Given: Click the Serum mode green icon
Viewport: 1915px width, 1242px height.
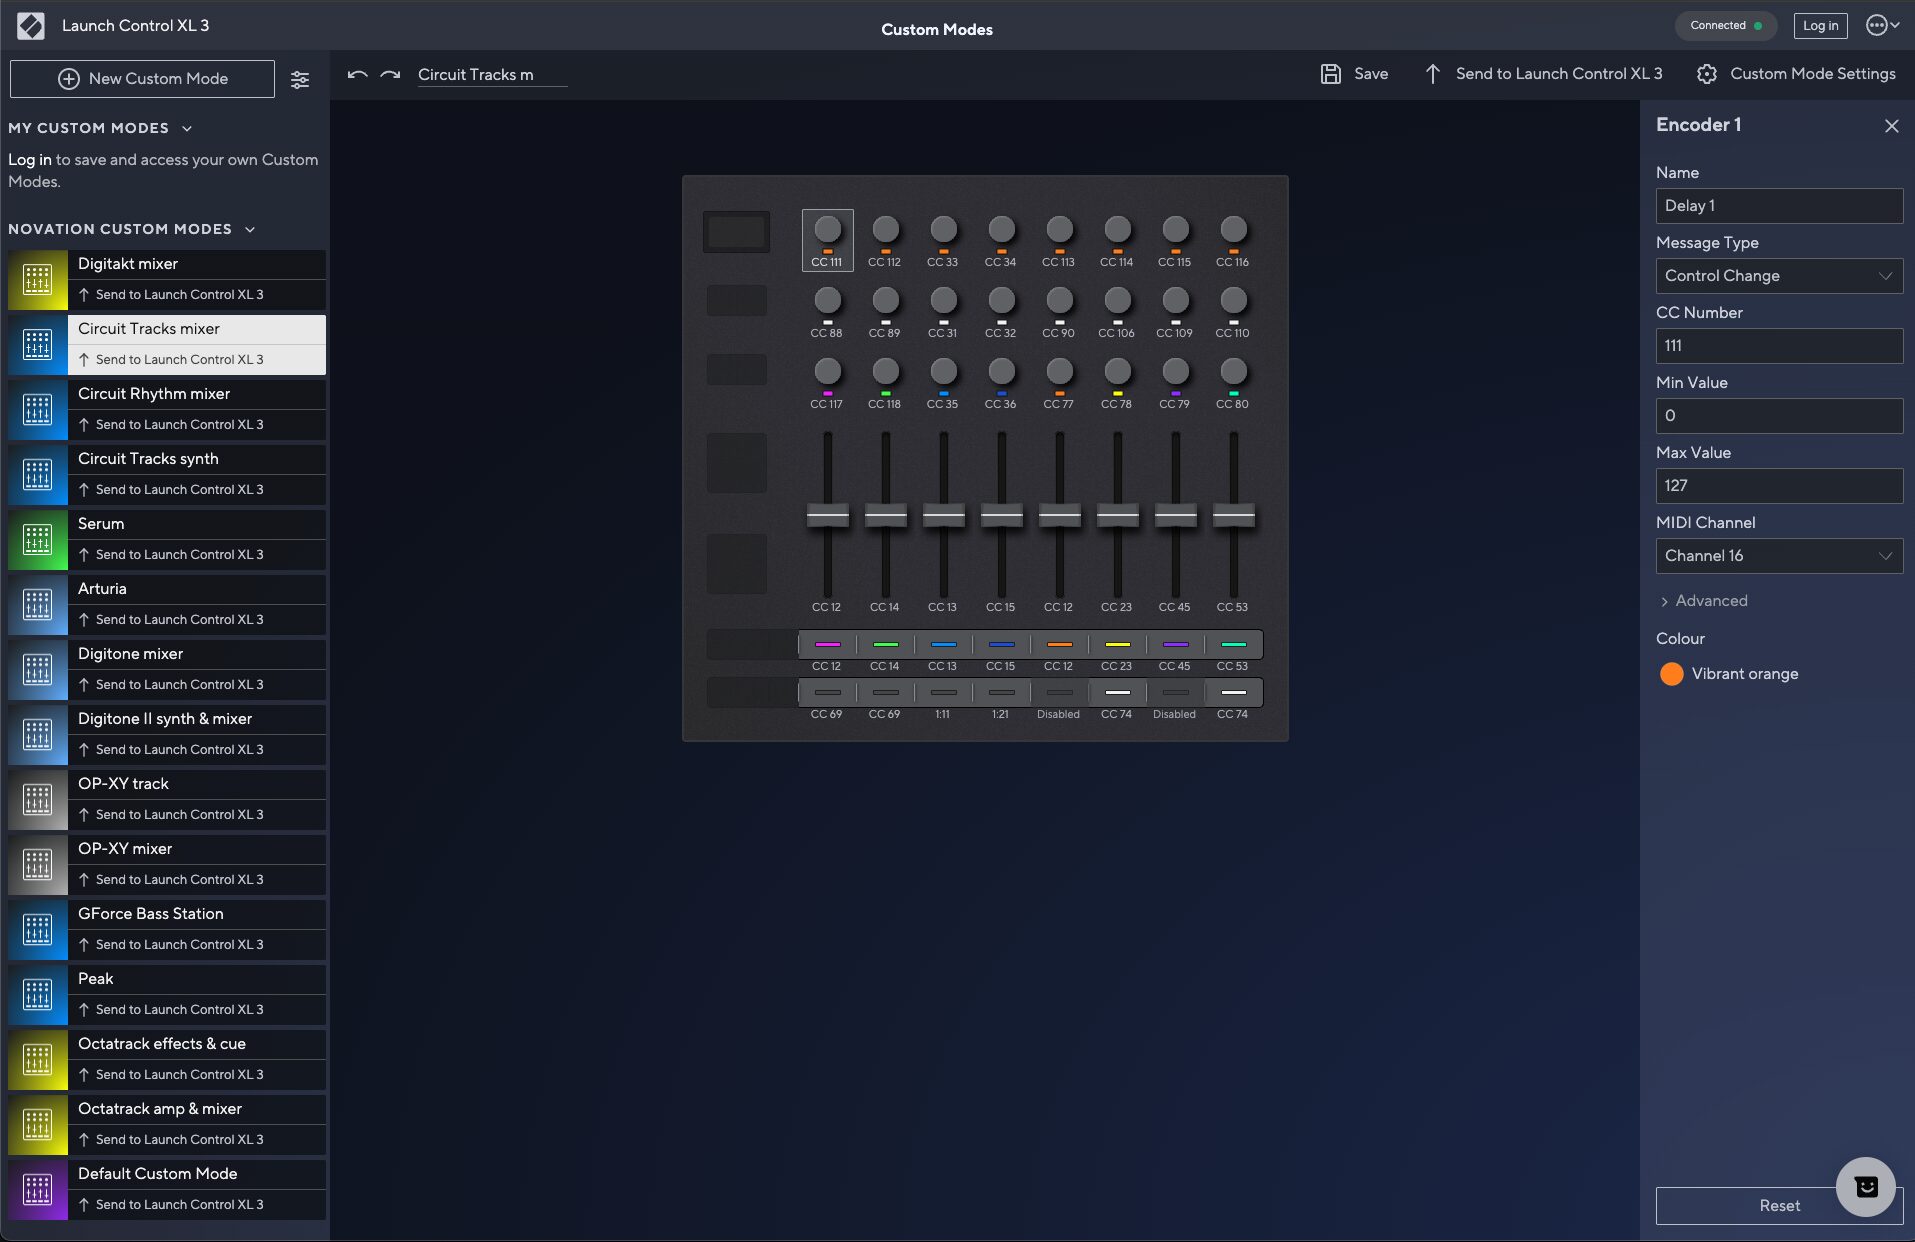Looking at the screenshot, I should (38, 540).
